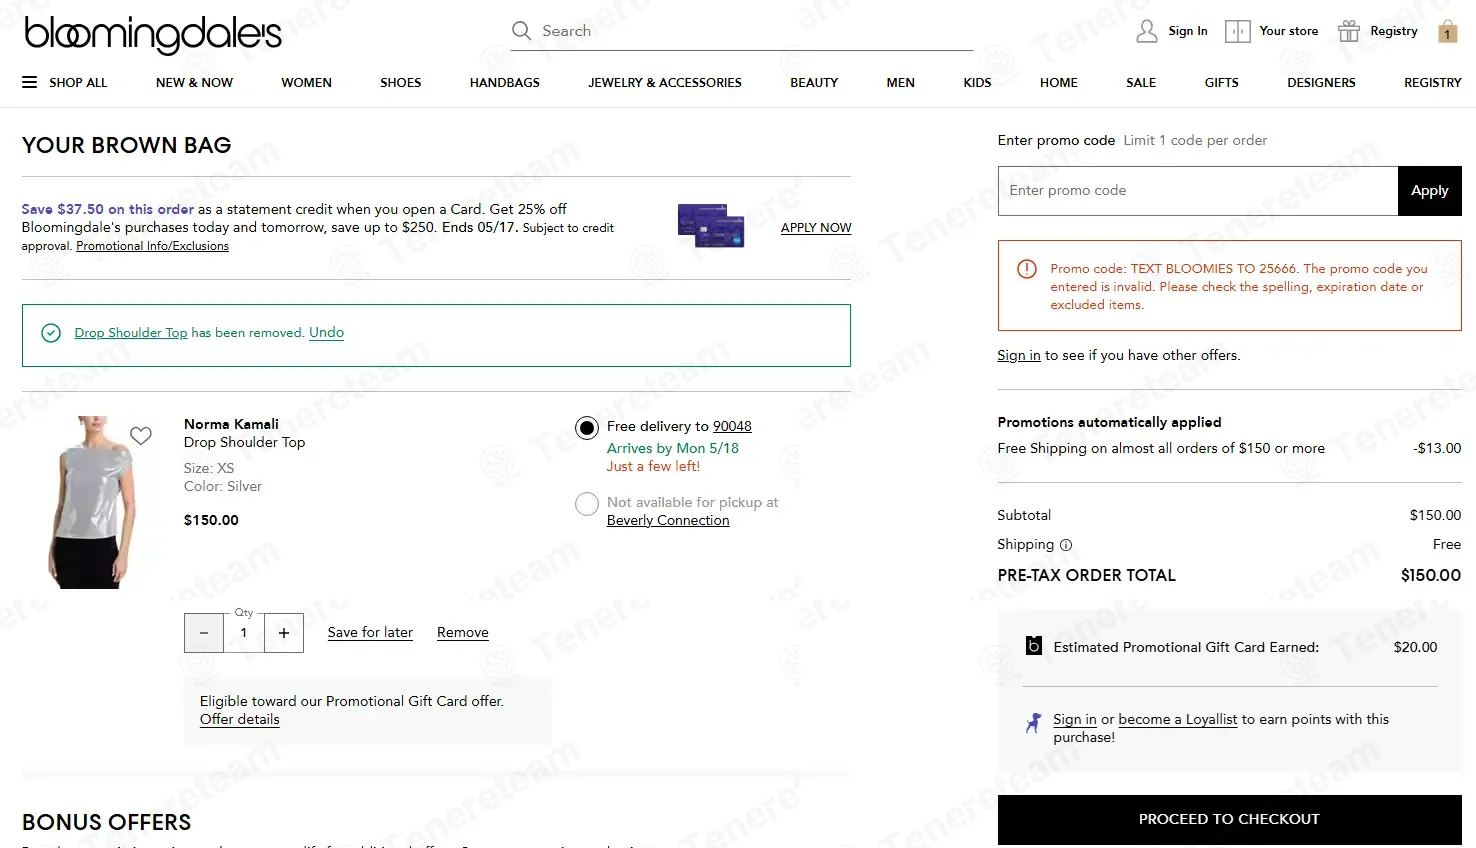
Task: Click the Norma Kamali brand name
Action: pyautogui.click(x=231, y=424)
